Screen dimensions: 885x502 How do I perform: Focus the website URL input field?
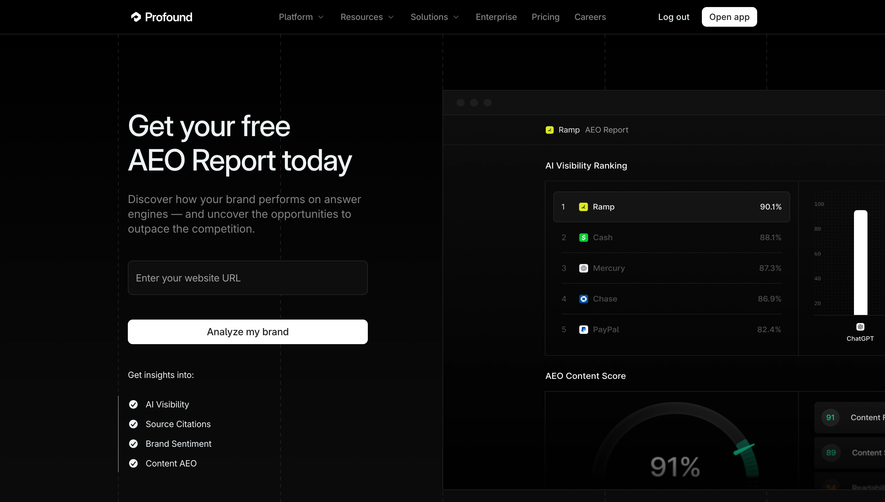pyautogui.click(x=248, y=278)
